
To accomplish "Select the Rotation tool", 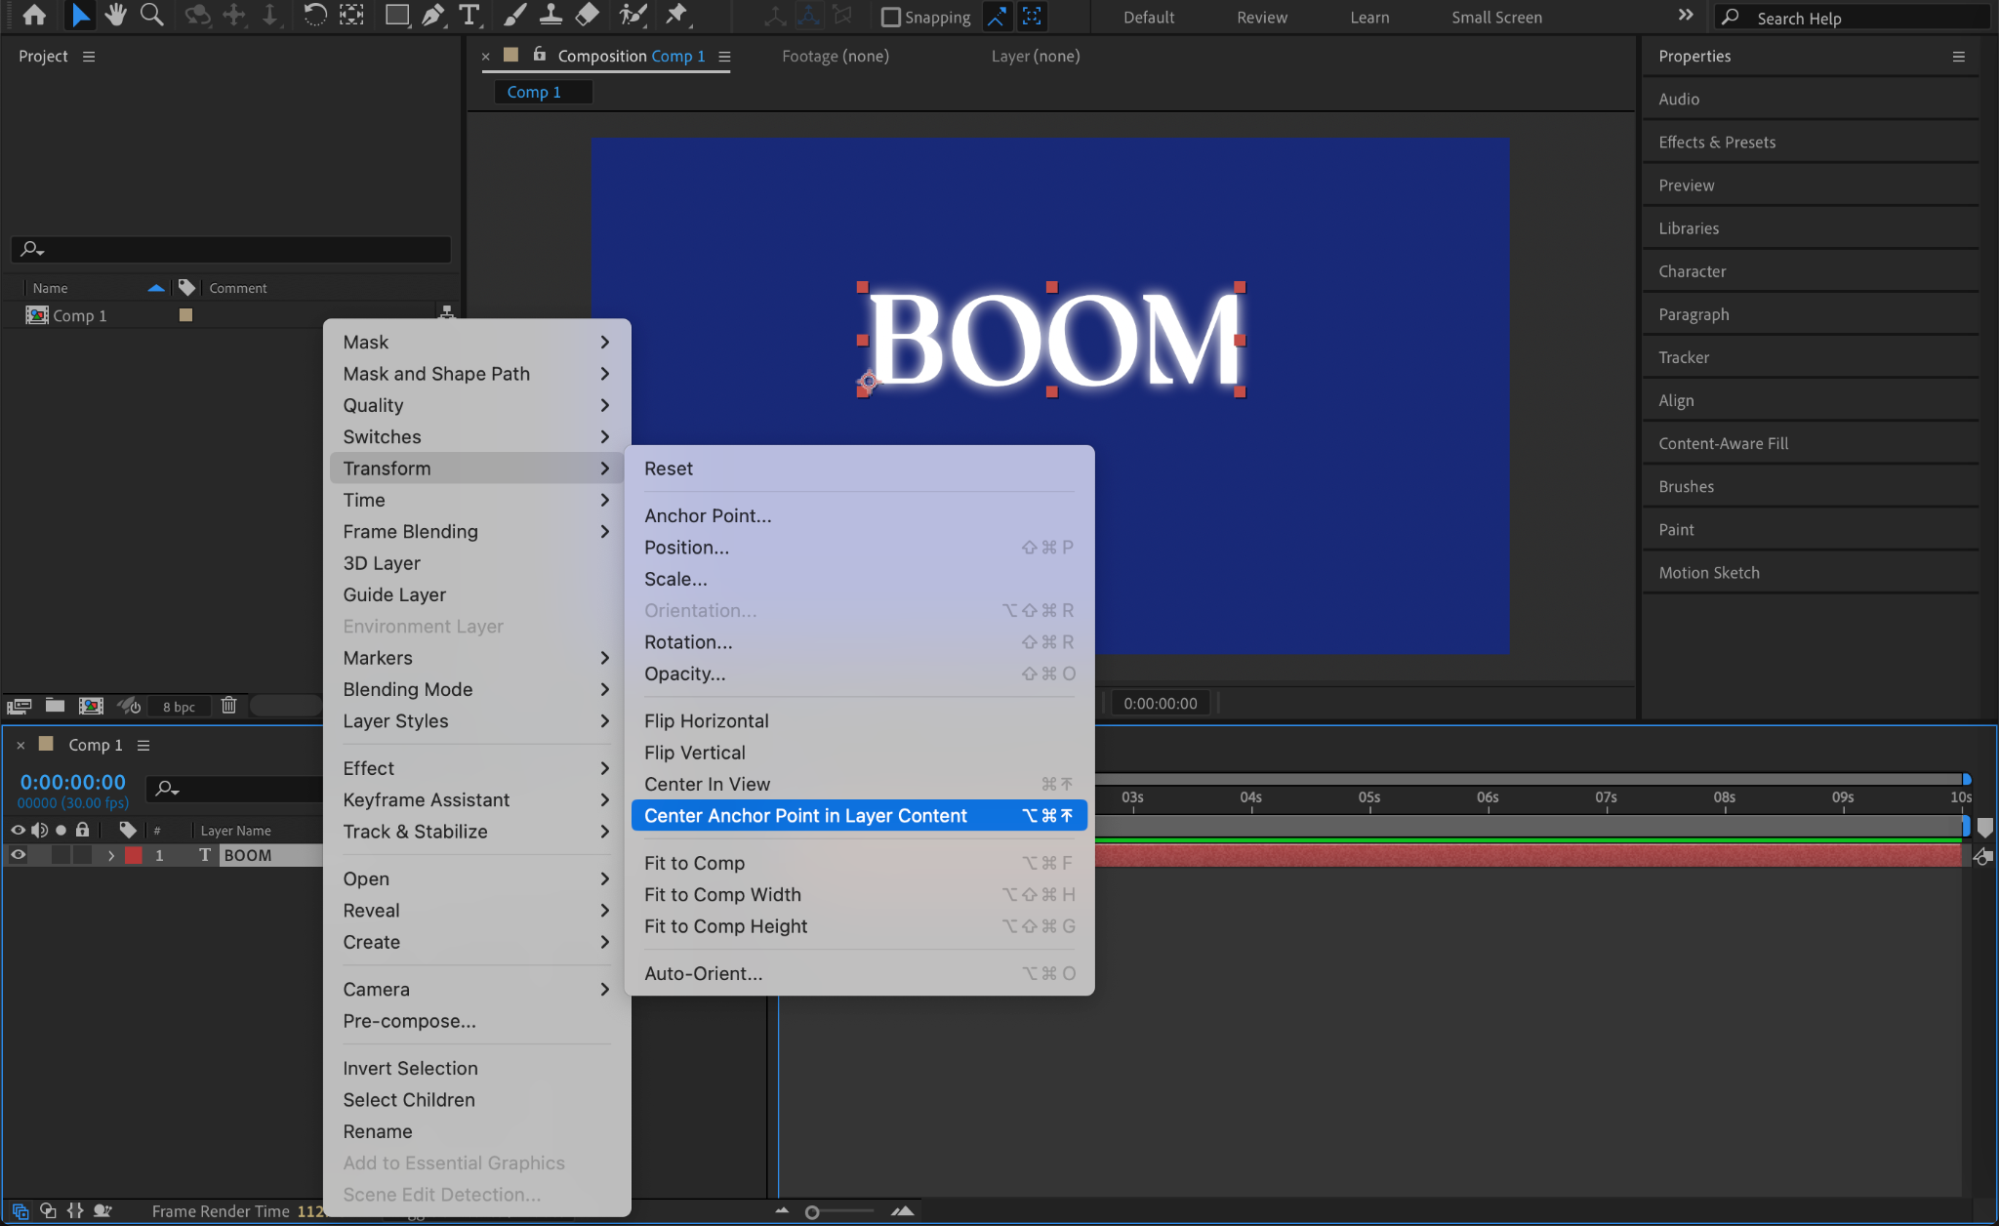I will click(x=314, y=15).
